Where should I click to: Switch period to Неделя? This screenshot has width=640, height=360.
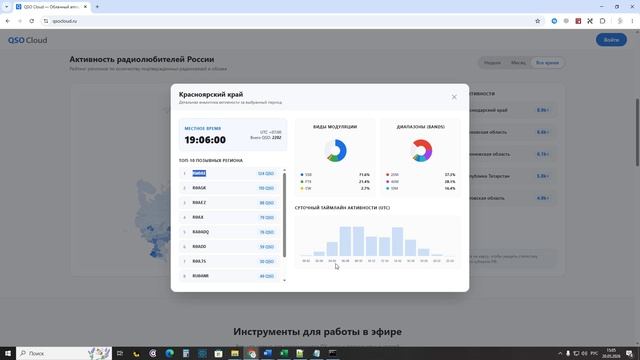click(x=492, y=63)
